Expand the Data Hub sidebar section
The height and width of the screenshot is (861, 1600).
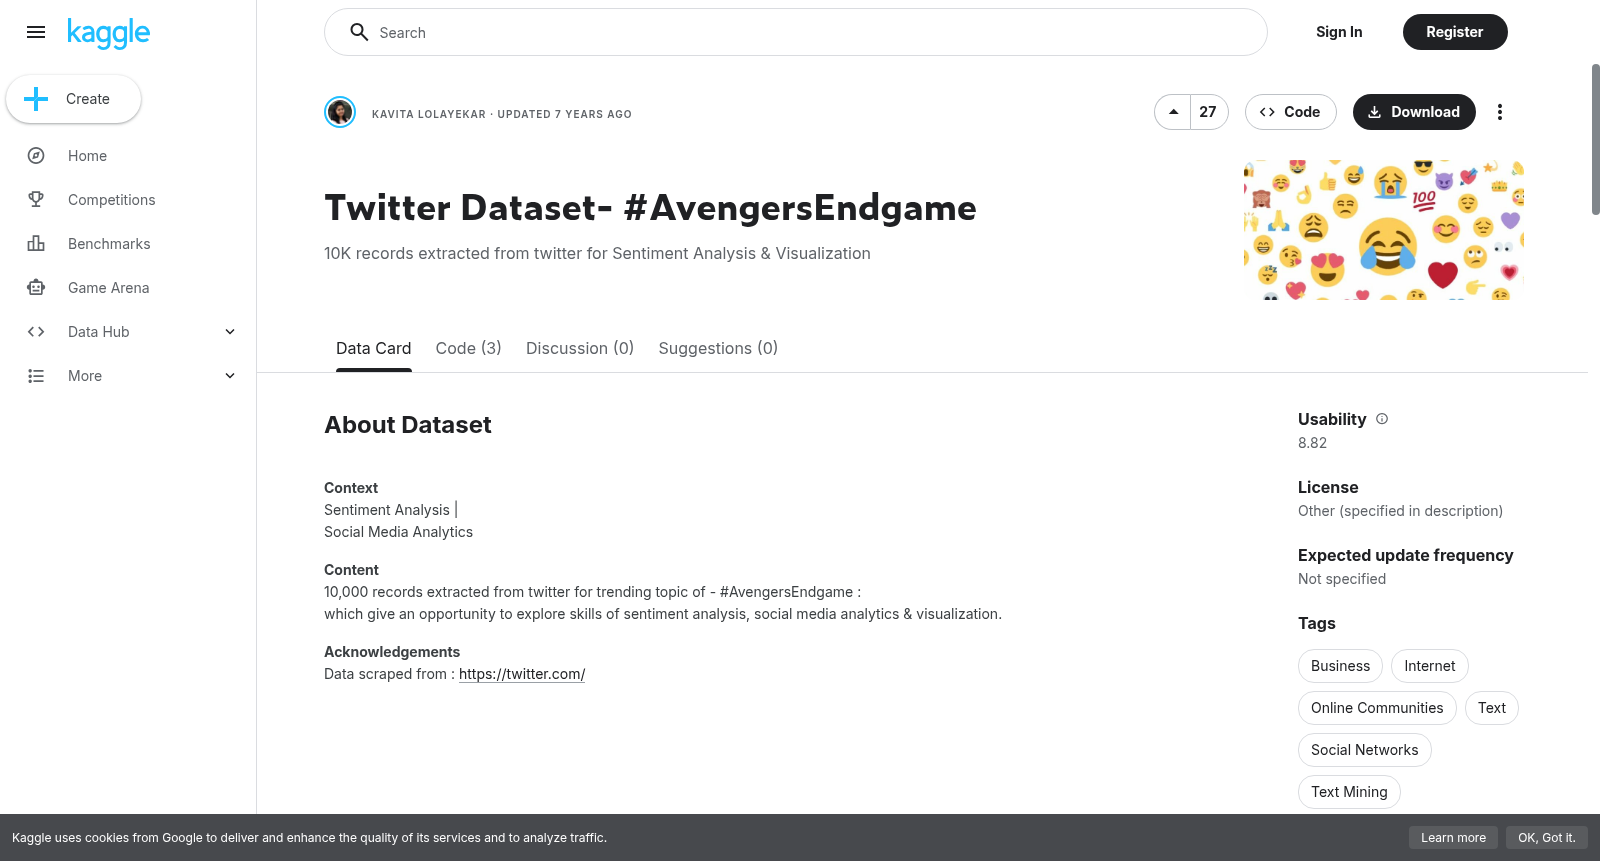tap(230, 332)
